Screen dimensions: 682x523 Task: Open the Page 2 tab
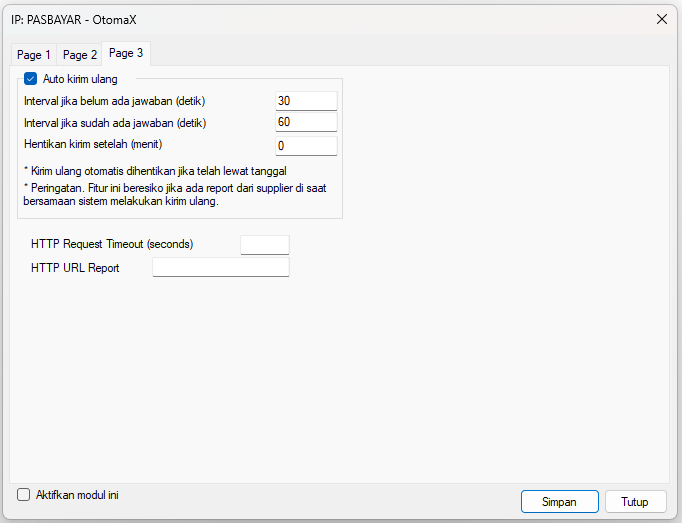point(80,55)
